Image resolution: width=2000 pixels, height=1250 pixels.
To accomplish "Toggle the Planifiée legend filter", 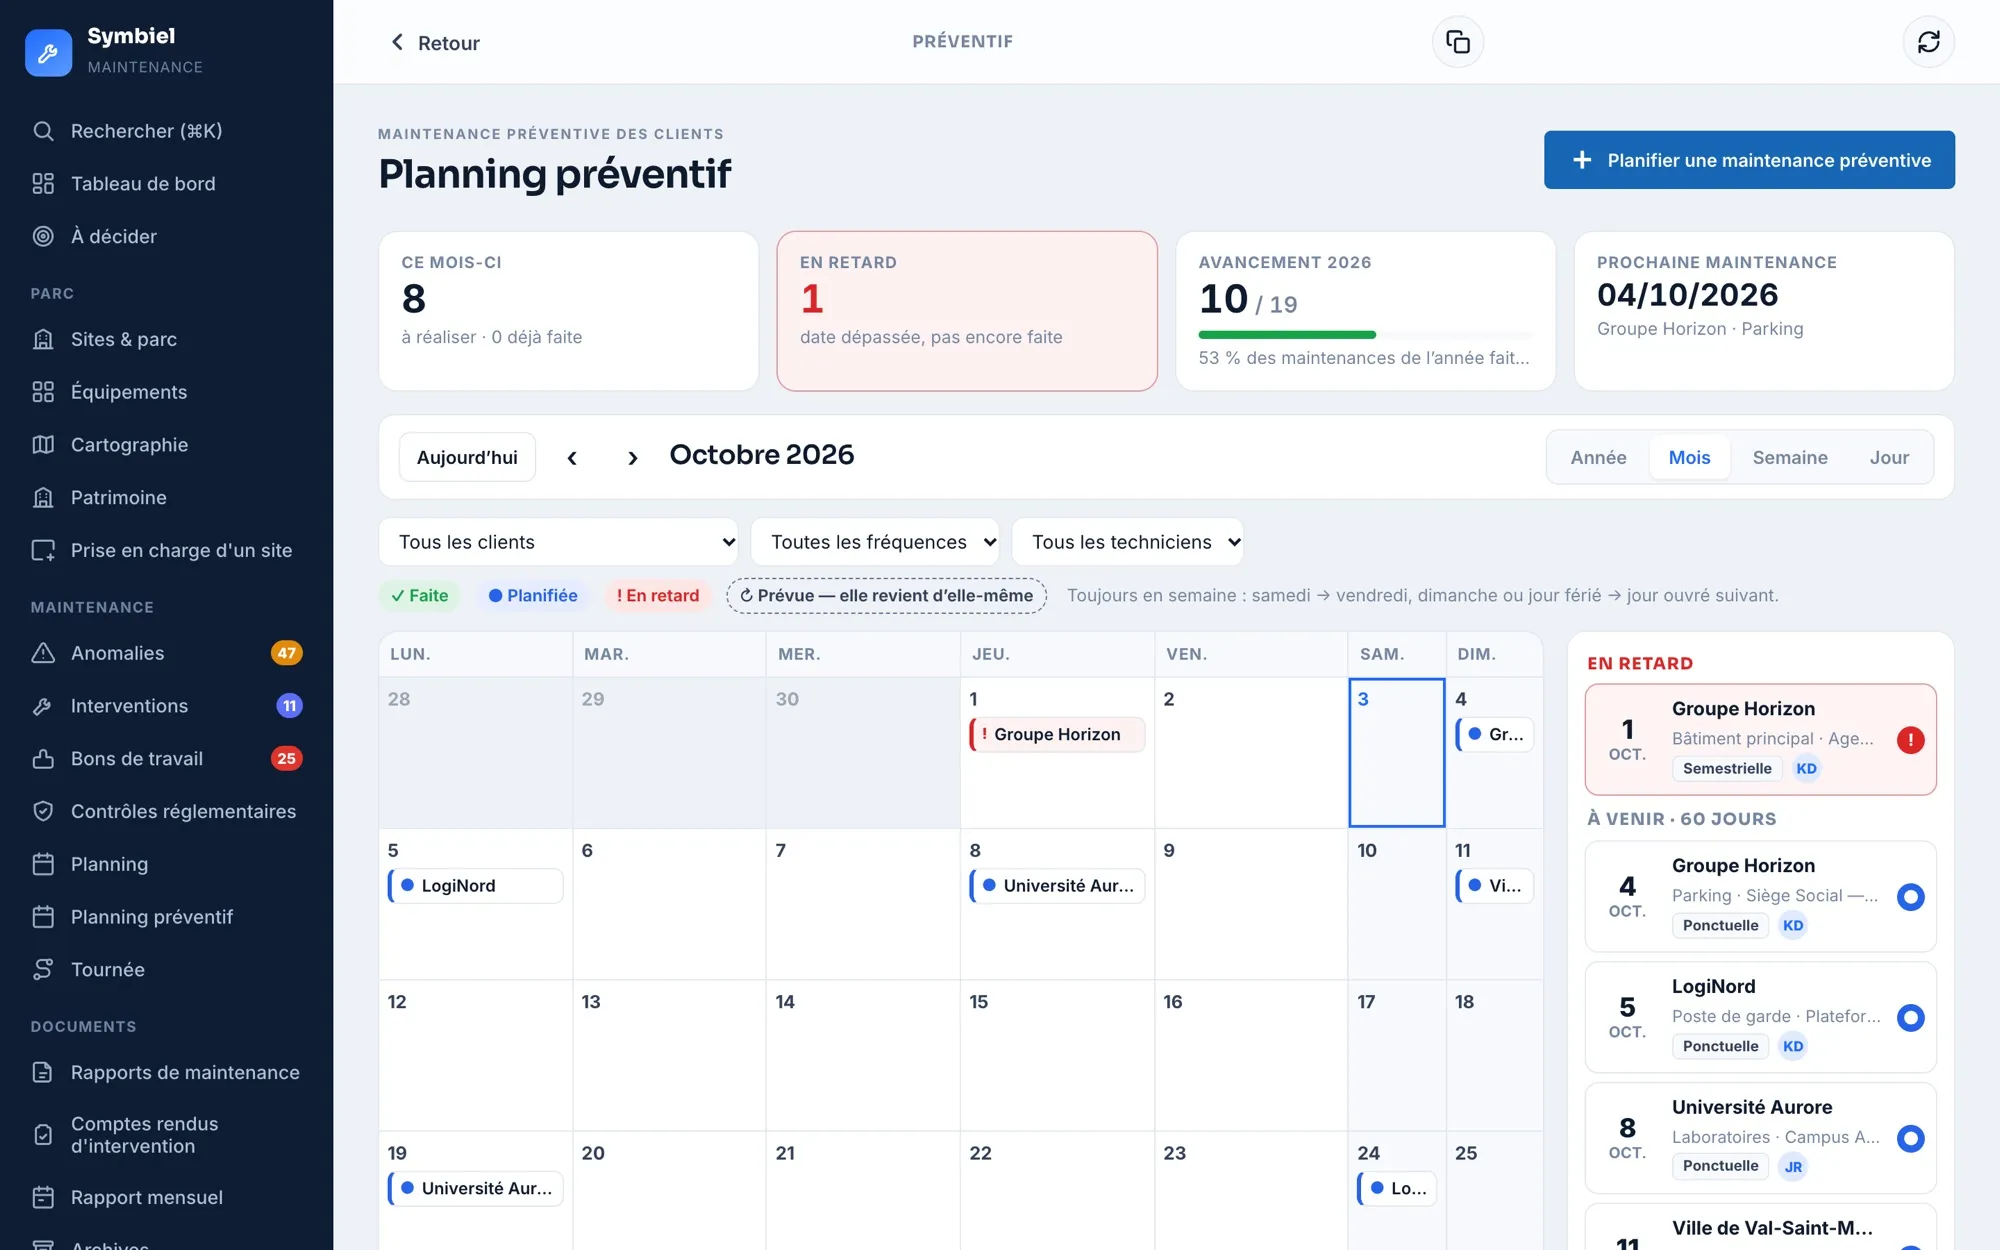I will (x=533, y=596).
